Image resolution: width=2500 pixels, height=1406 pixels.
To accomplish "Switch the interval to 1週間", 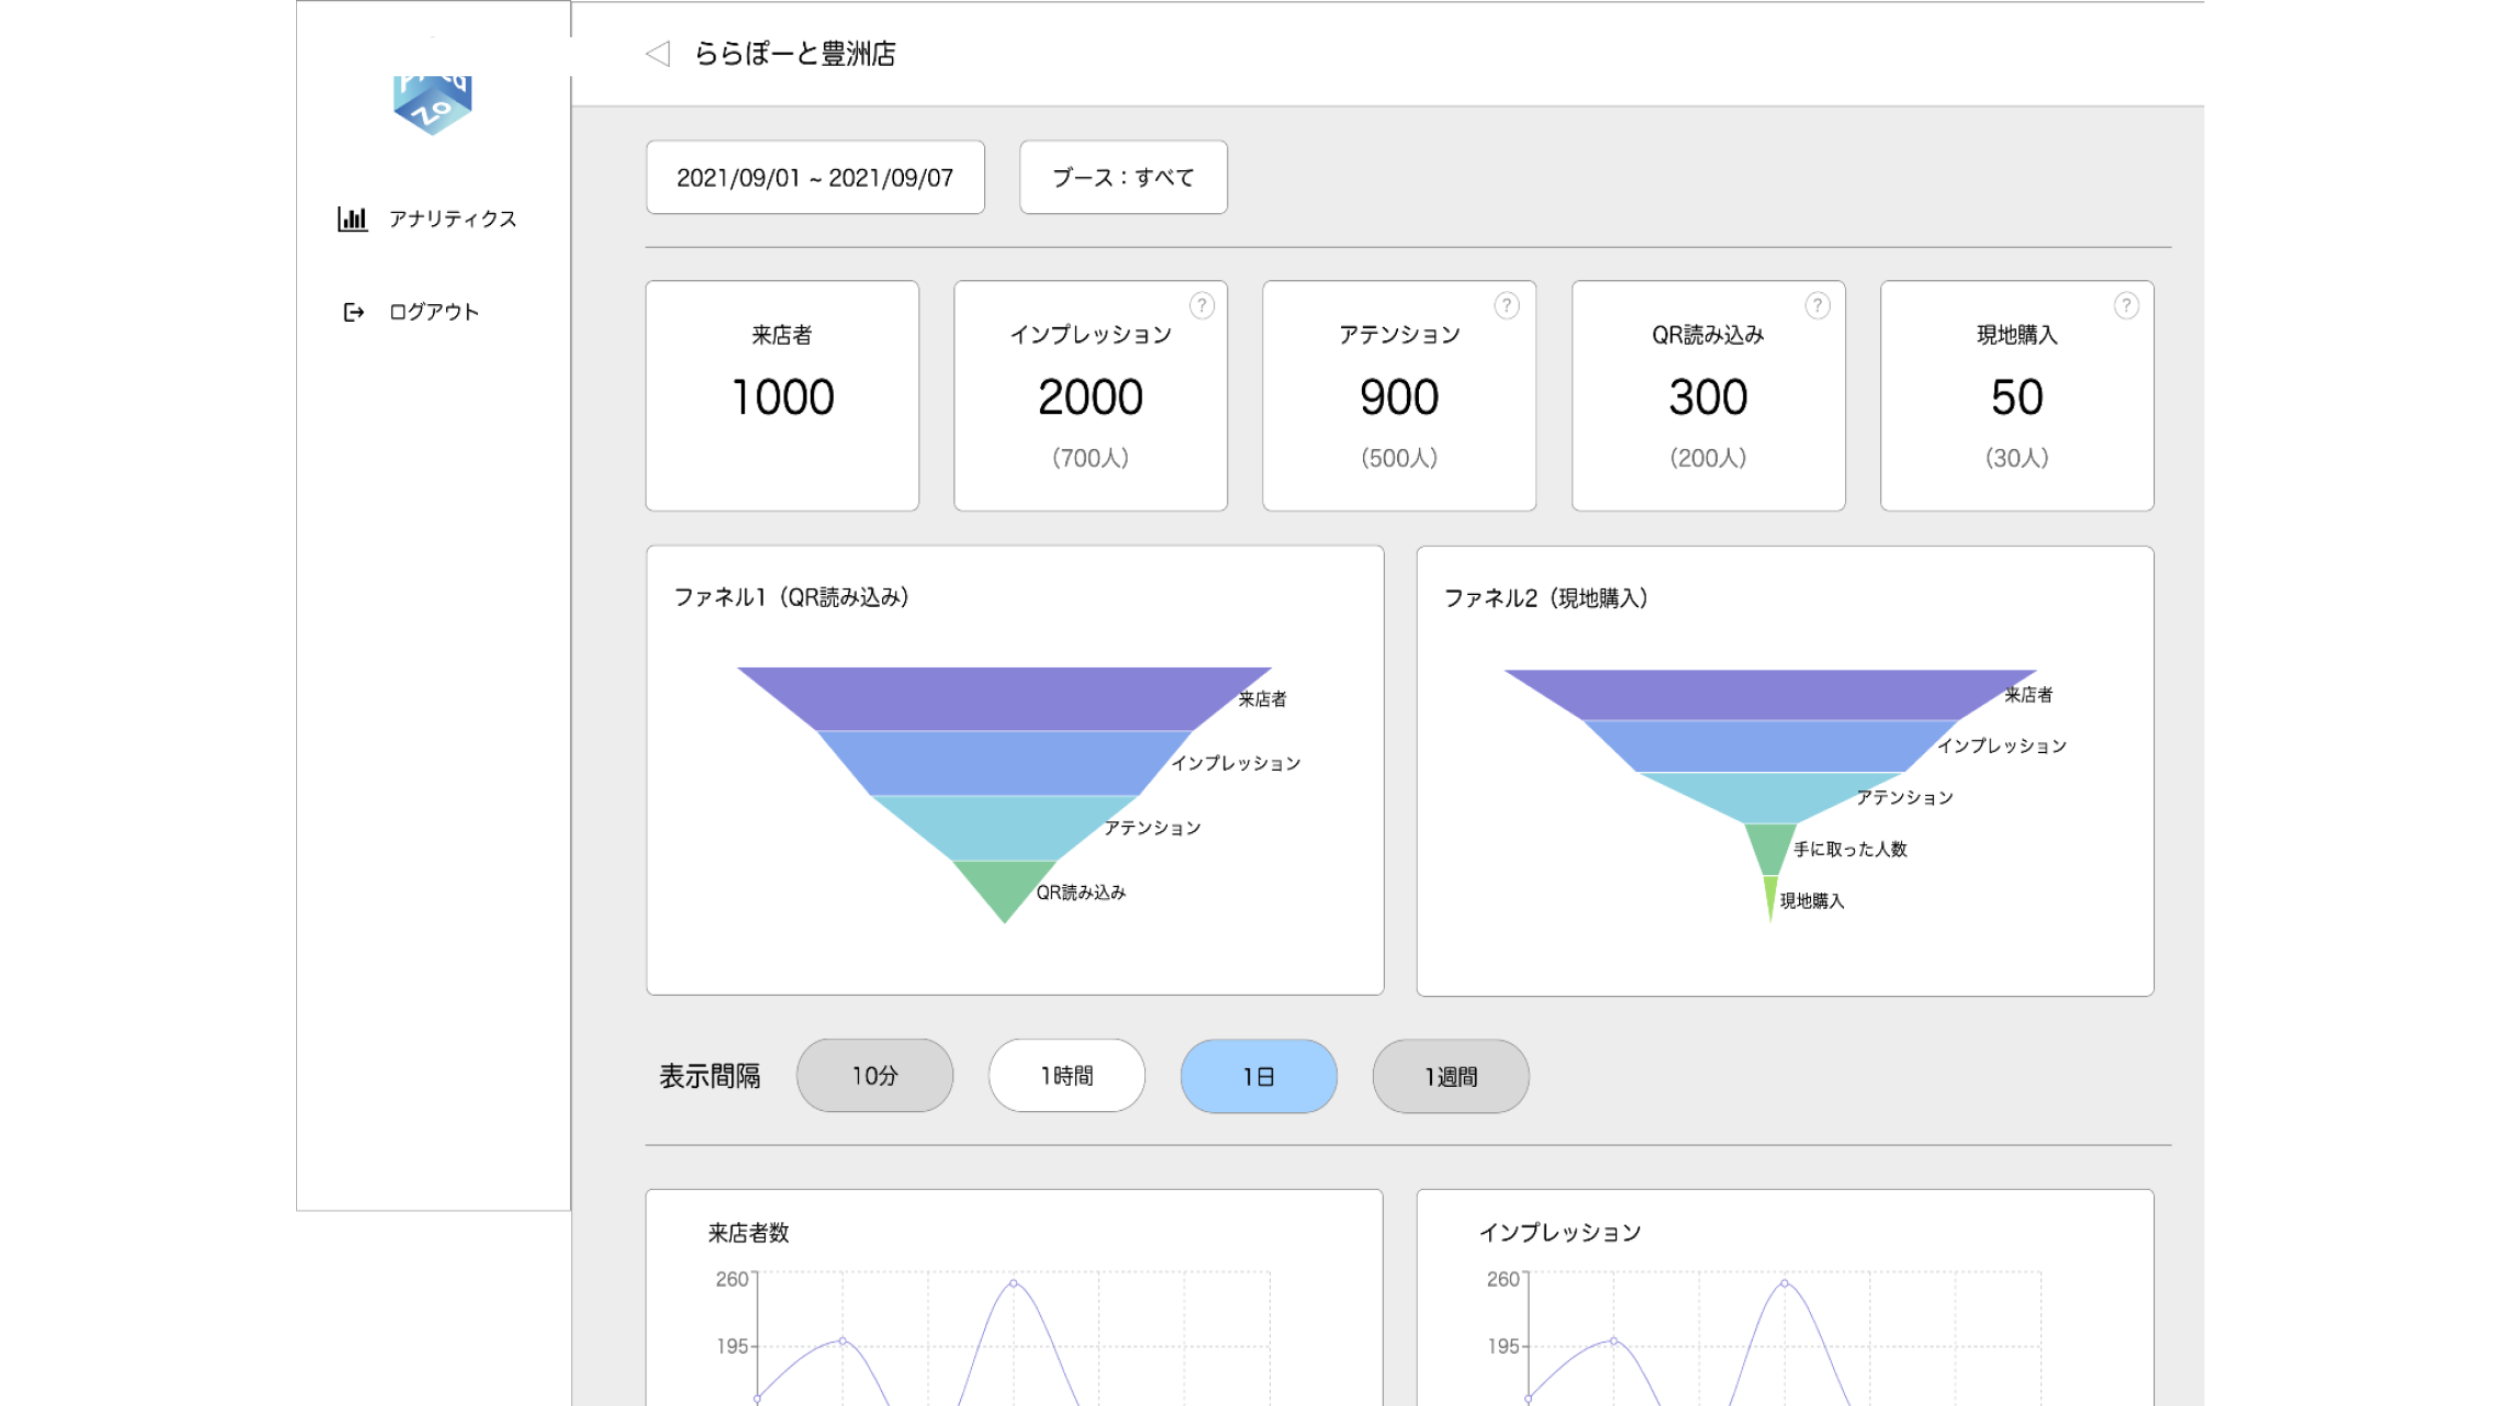I will point(1450,1076).
